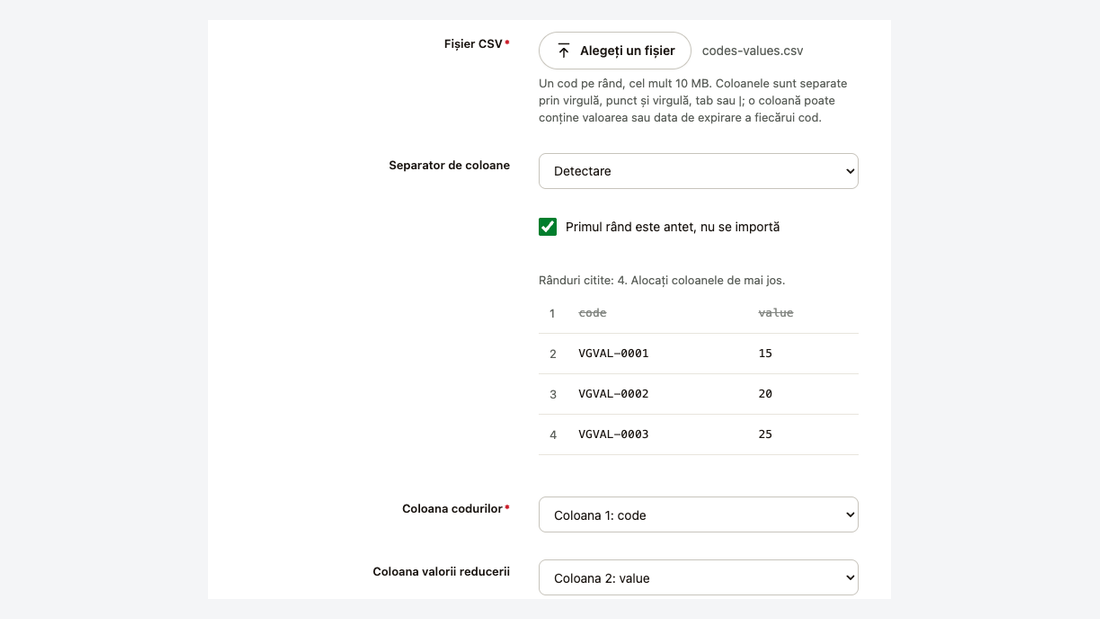Click the codes-values.csv file name
This screenshot has width=1100, height=619.
(752, 51)
